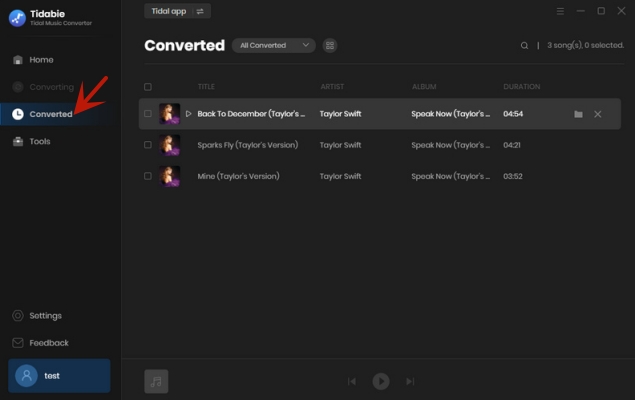Click the Feedback envelope icon

17,343
